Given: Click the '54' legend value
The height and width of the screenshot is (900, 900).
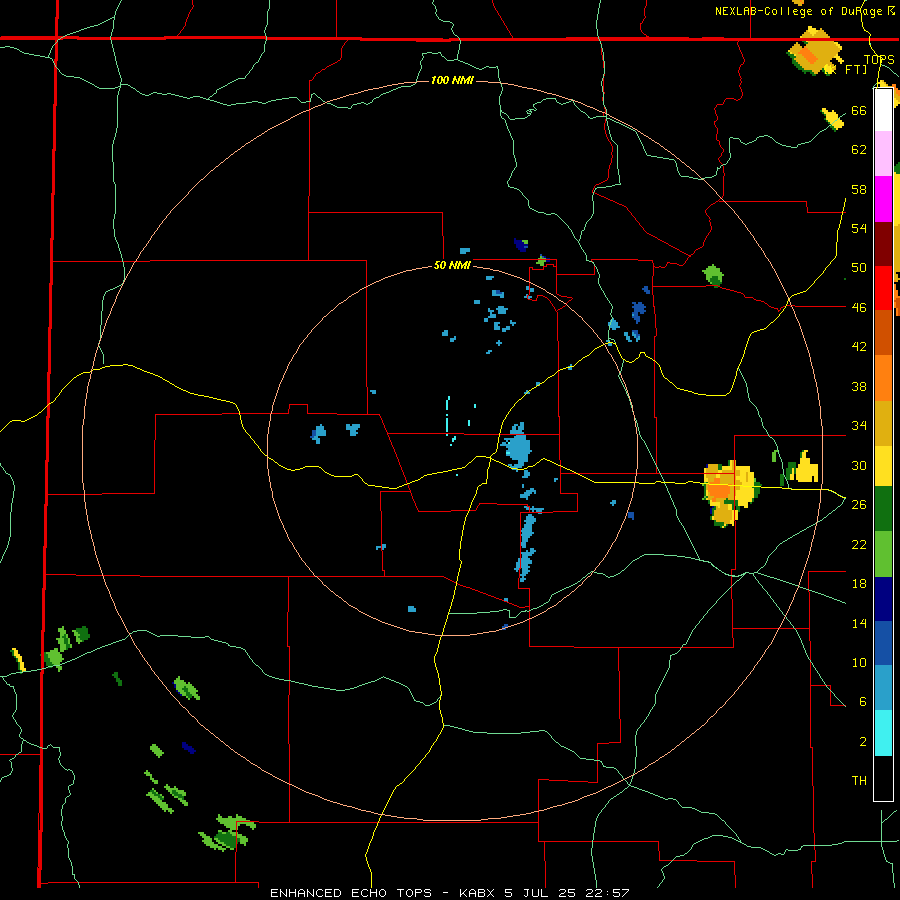Looking at the screenshot, I should 859,228.
